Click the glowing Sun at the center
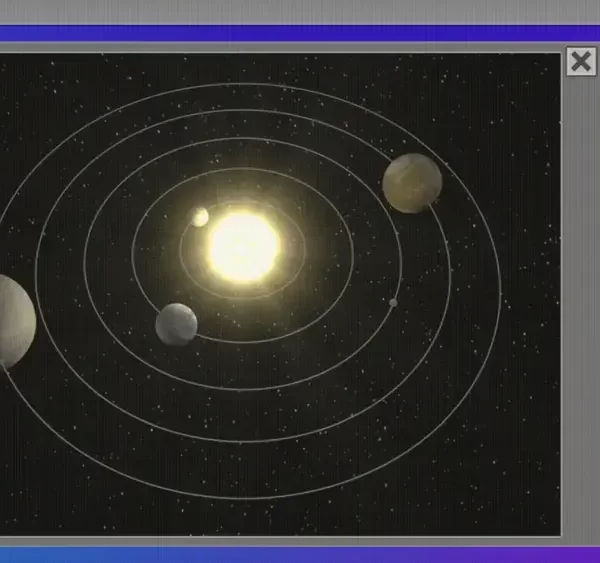Image resolution: width=600 pixels, height=563 pixels. pyautogui.click(x=243, y=246)
